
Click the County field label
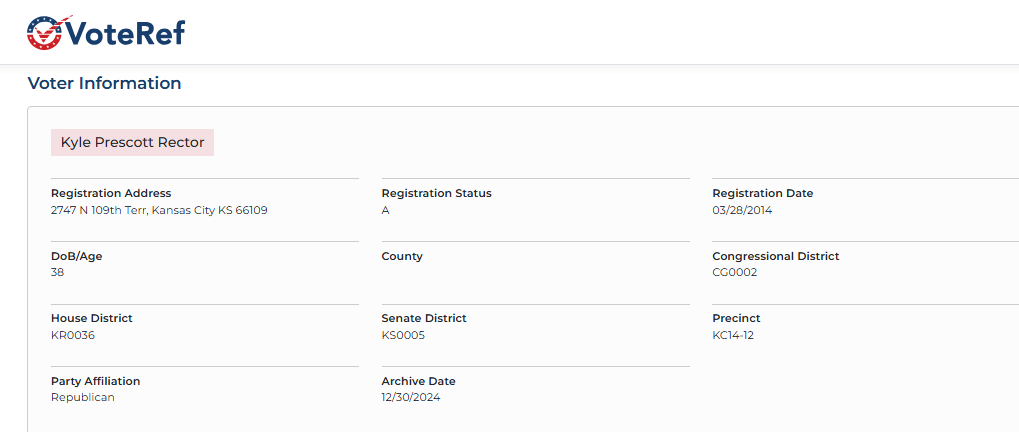(402, 257)
